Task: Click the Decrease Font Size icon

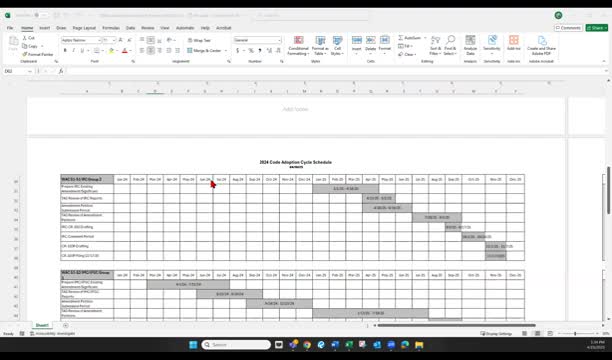Action: pos(129,40)
